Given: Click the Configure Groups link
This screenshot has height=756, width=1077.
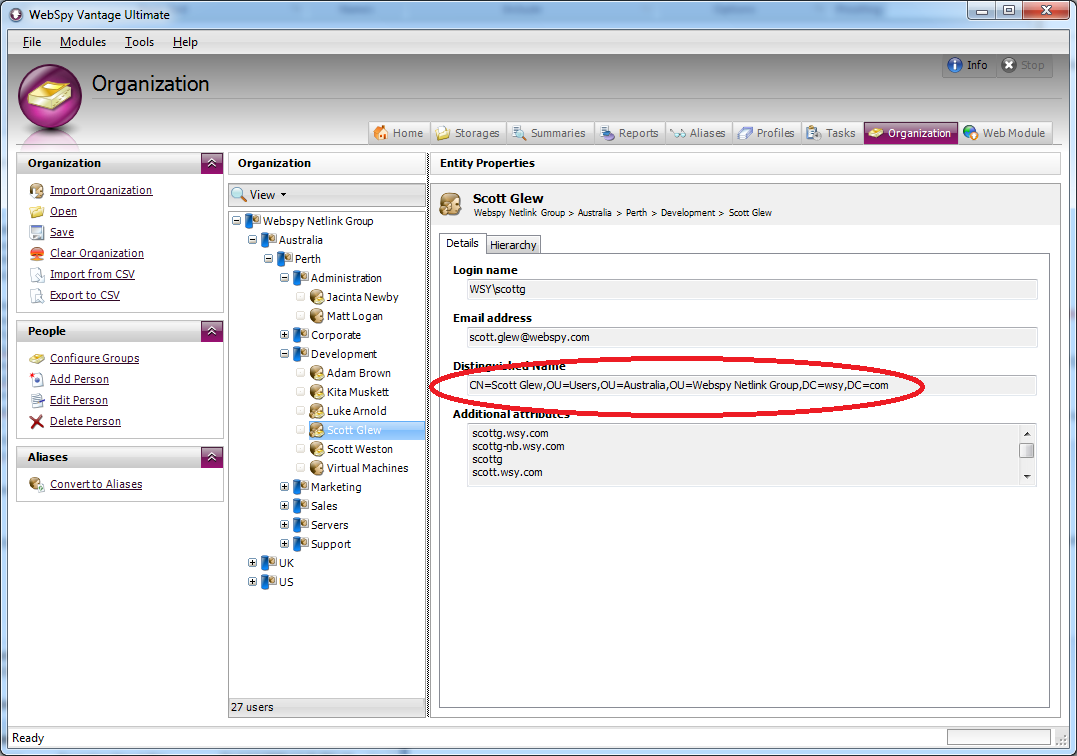Looking at the screenshot, I should 95,358.
